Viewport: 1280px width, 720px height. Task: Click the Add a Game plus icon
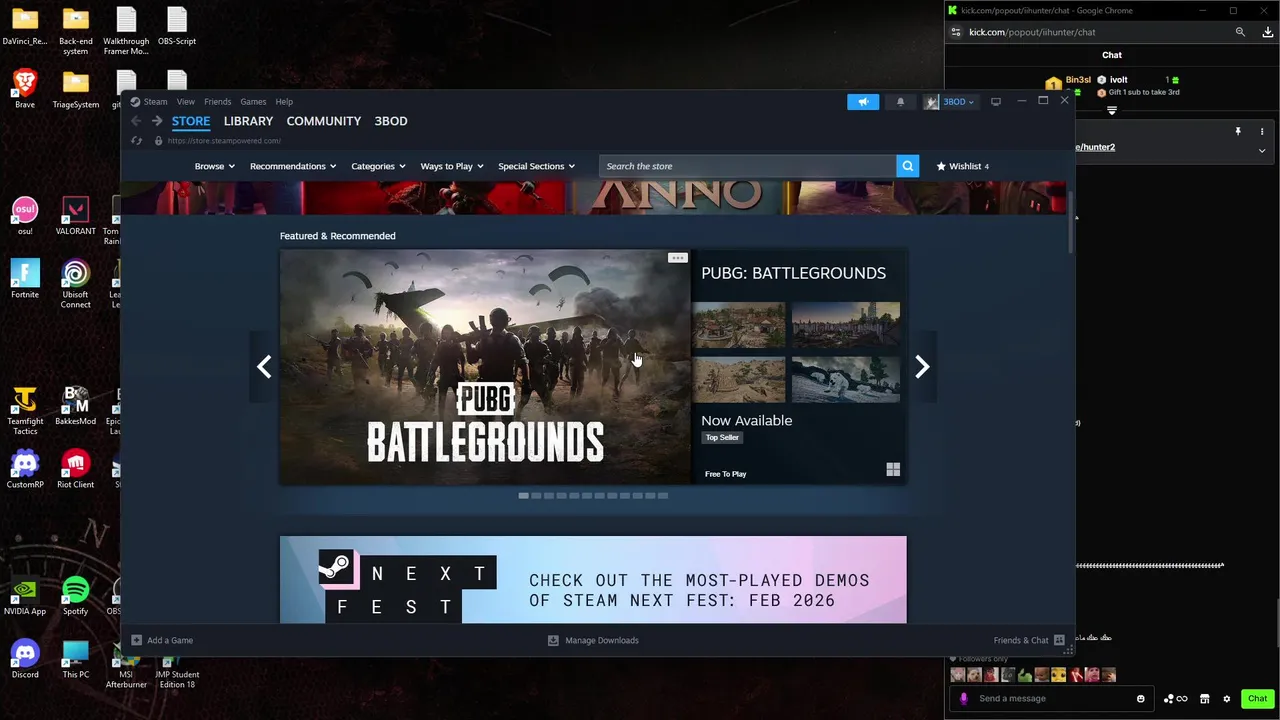[x=137, y=640]
